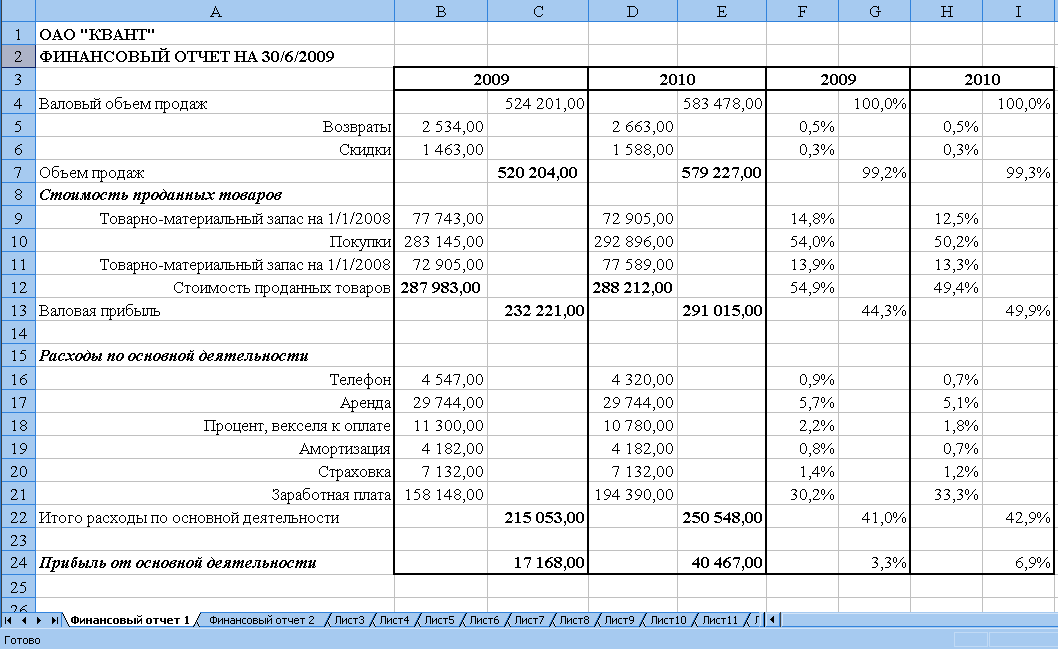The height and width of the screenshot is (649, 1058).
Task: Select the Валовая прибыль label cell
Action: pyautogui.click(x=215, y=310)
